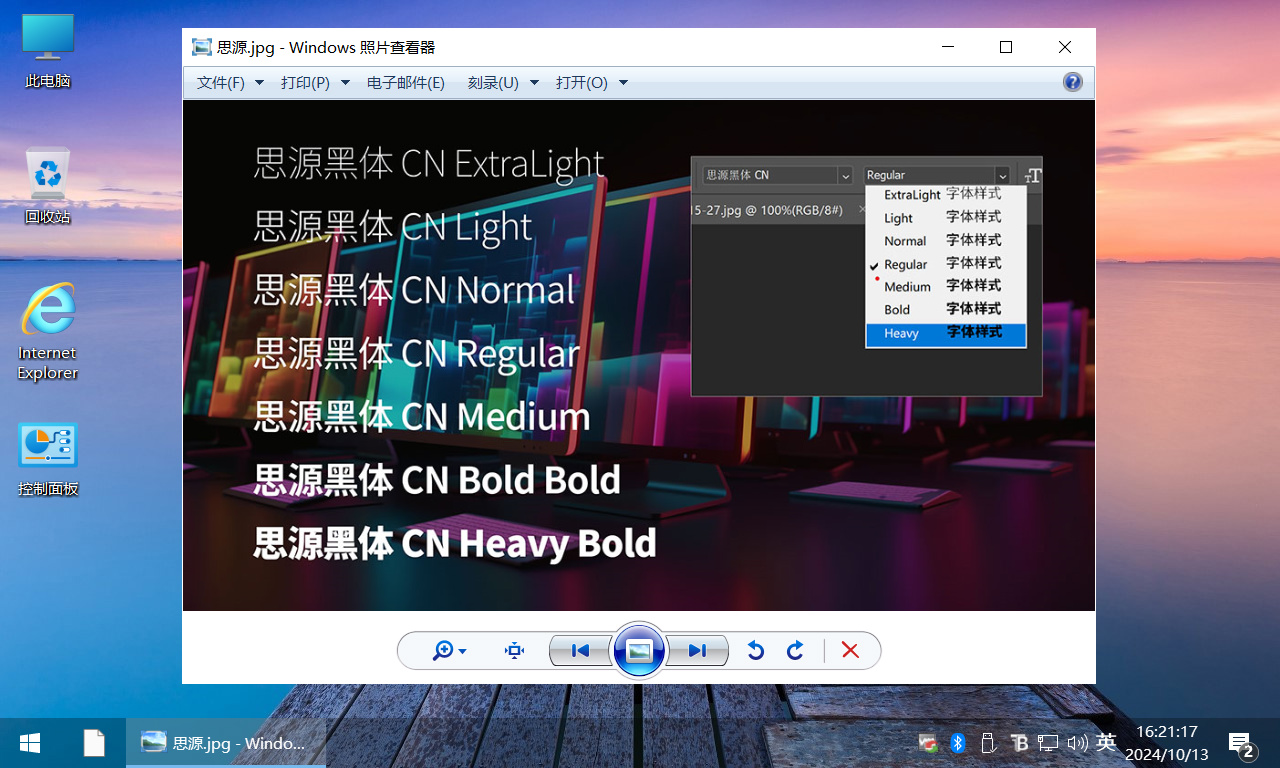Delete the photo with the red X

(x=850, y=651)
